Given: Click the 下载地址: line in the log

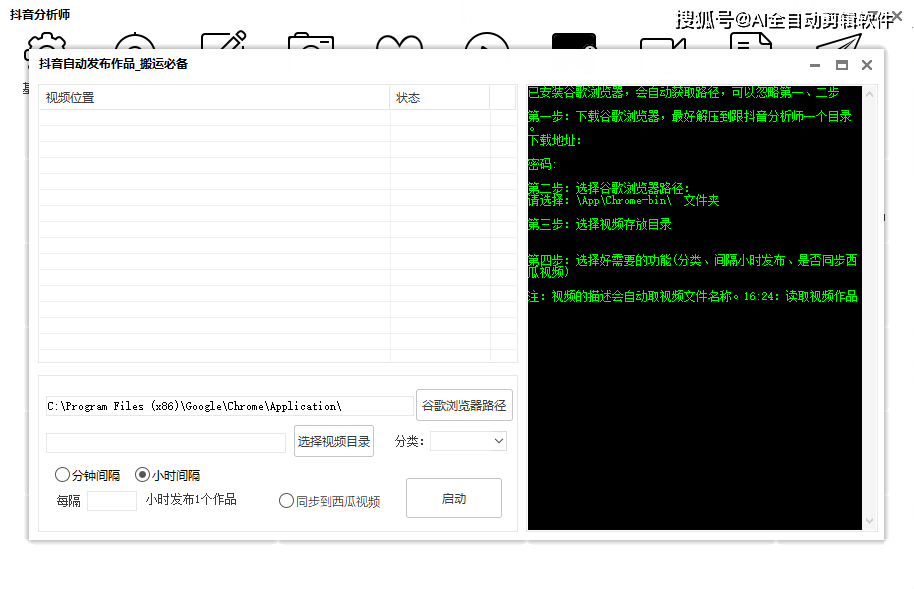Looking at the screenshot, I should [x=555, y=141].
